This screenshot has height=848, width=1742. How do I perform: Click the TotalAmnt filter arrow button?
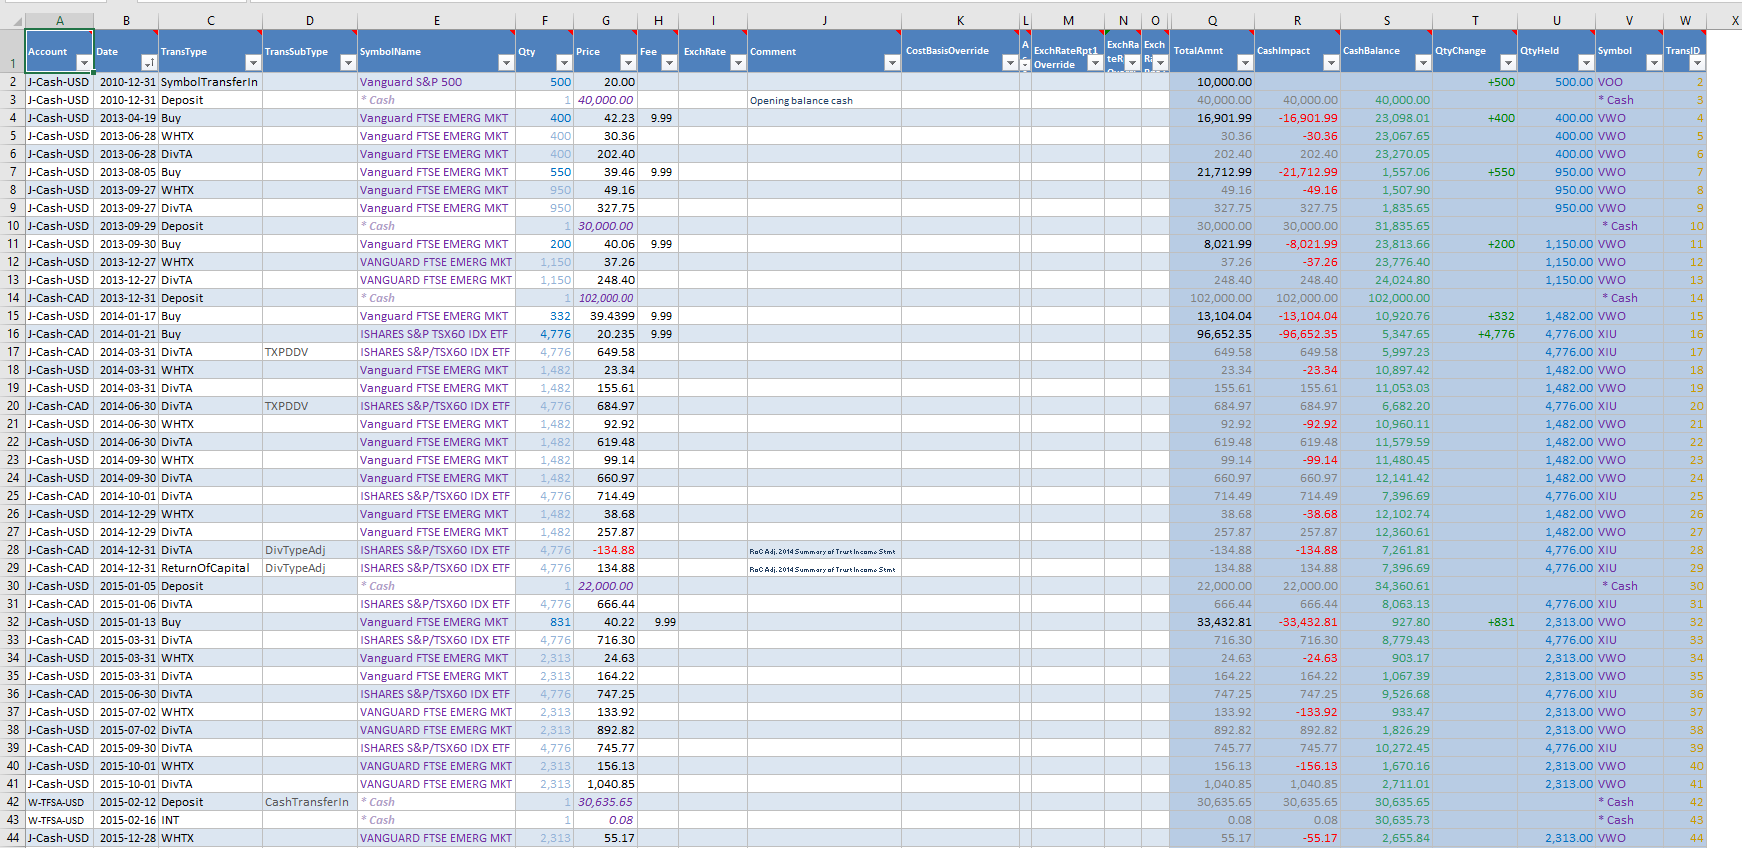(1244, 63)
